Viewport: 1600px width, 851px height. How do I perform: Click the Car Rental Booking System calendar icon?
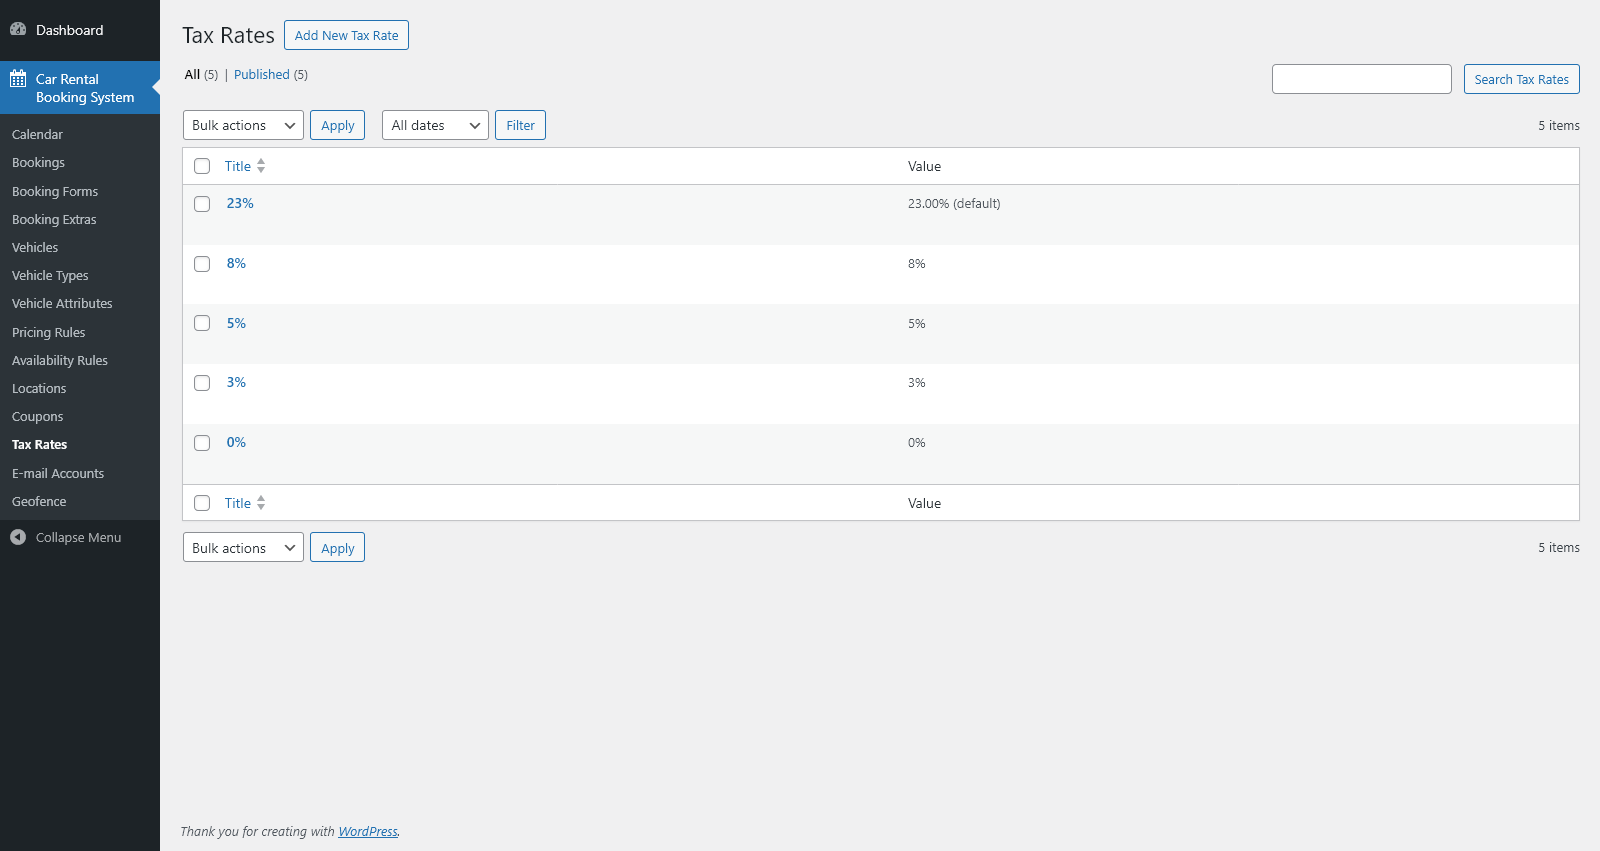pos(18,79)
